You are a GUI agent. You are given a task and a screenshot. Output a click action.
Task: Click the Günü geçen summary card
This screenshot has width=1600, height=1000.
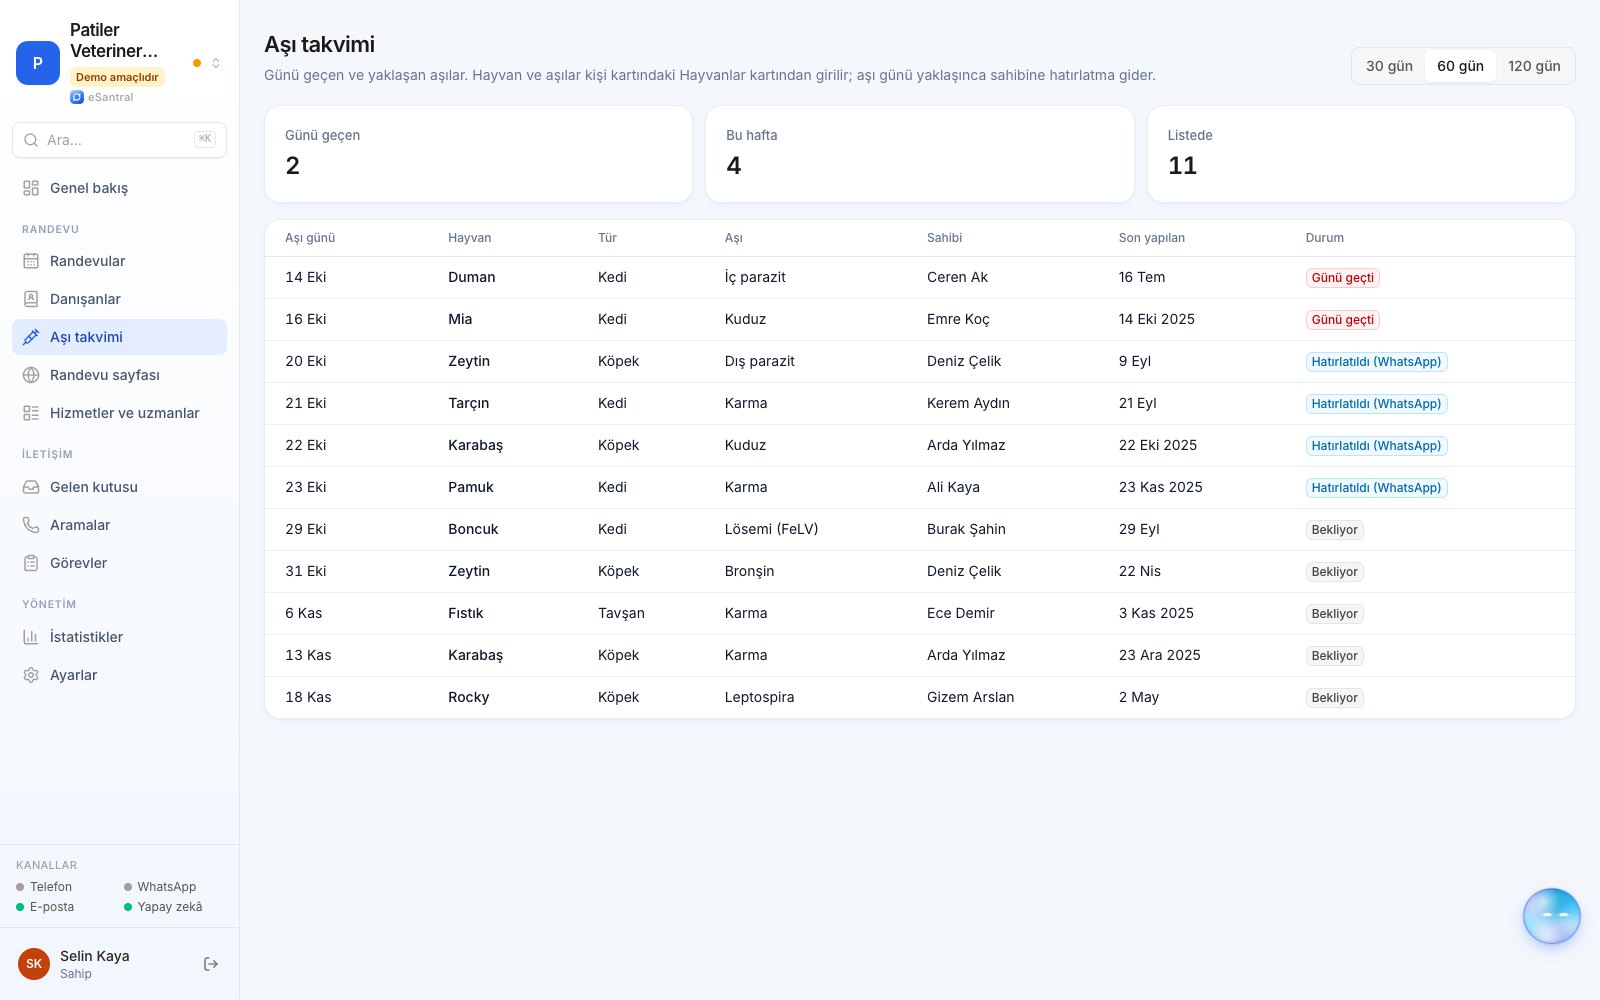click(478, 154)
